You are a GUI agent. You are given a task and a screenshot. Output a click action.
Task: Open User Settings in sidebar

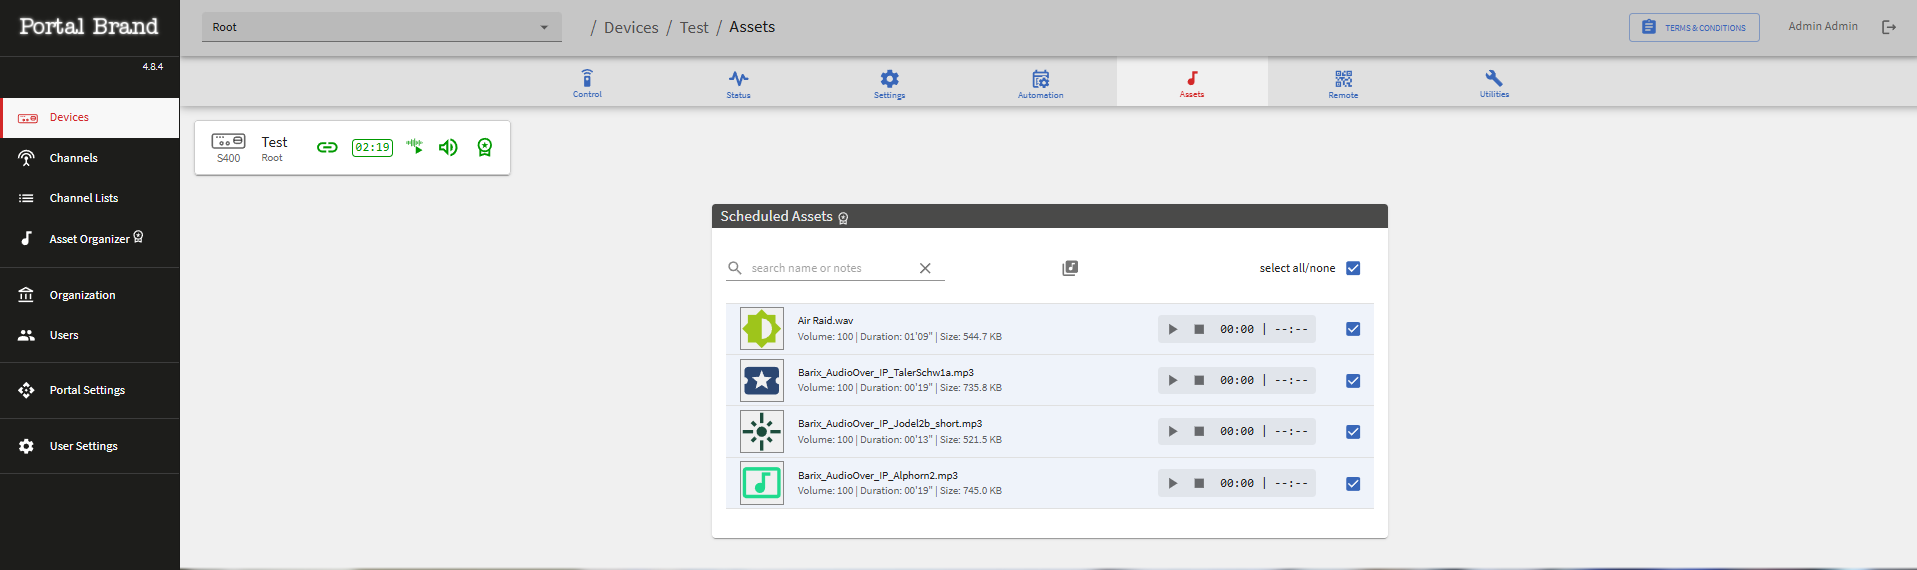[90, 446]
